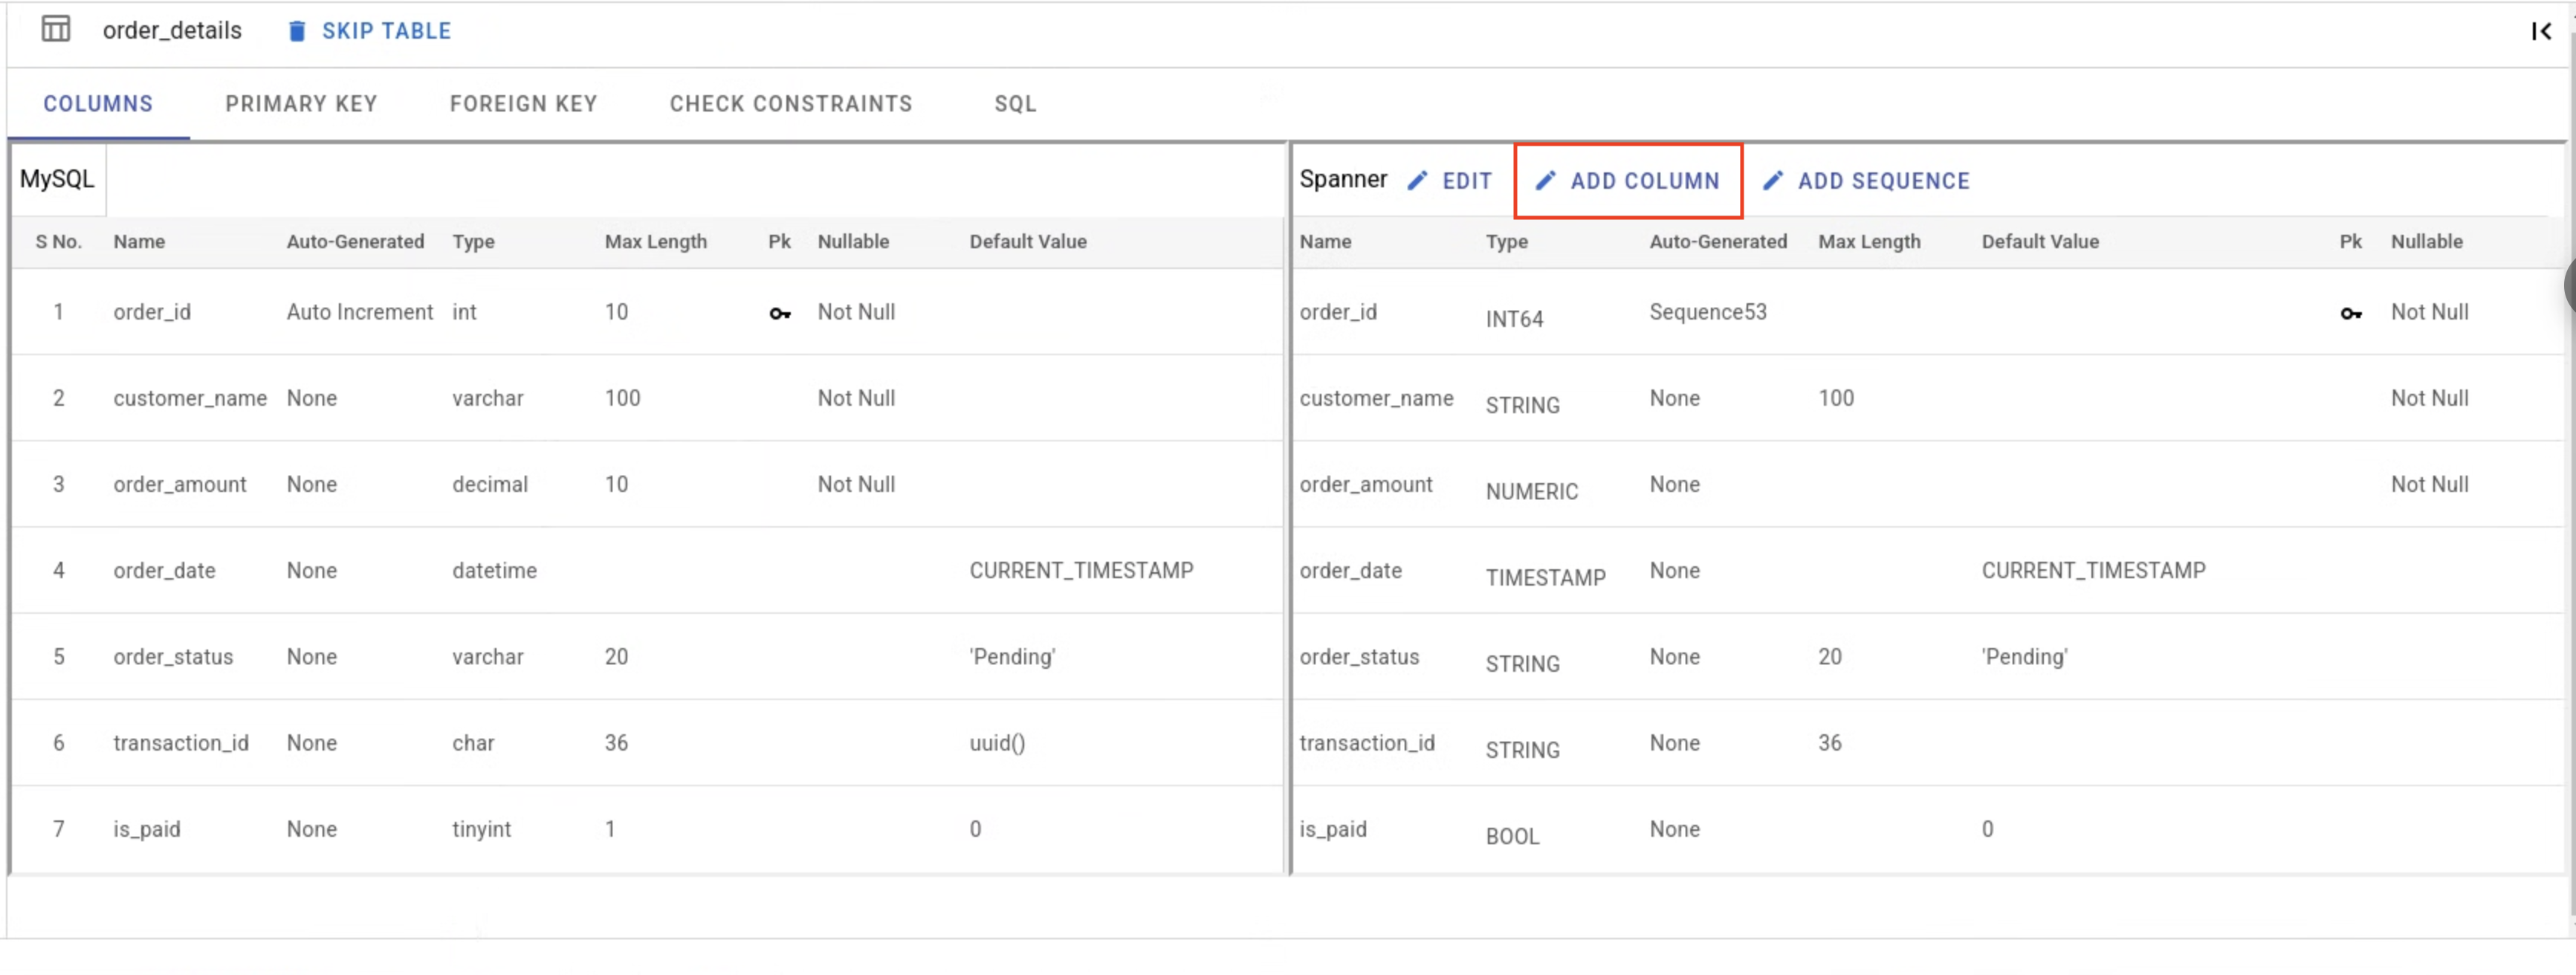Screen dimensions: 2576x975
Task: Click Spanner Not Null for order_amount
Action: pos(2430,484)
